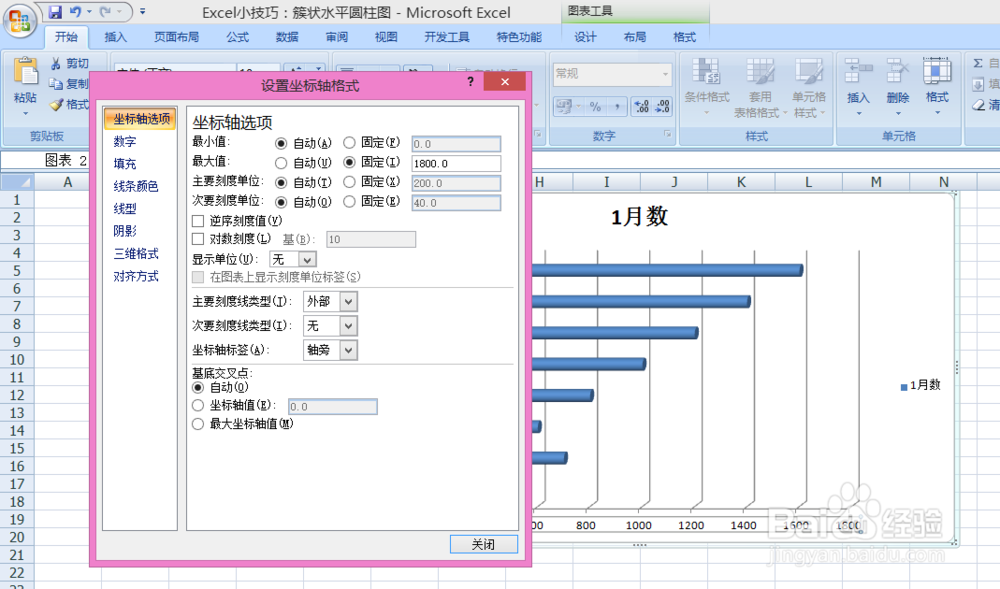This screenshot has height=589, width=1000.
Task: Click the chart title 1月数
Action: click(639, 217)
